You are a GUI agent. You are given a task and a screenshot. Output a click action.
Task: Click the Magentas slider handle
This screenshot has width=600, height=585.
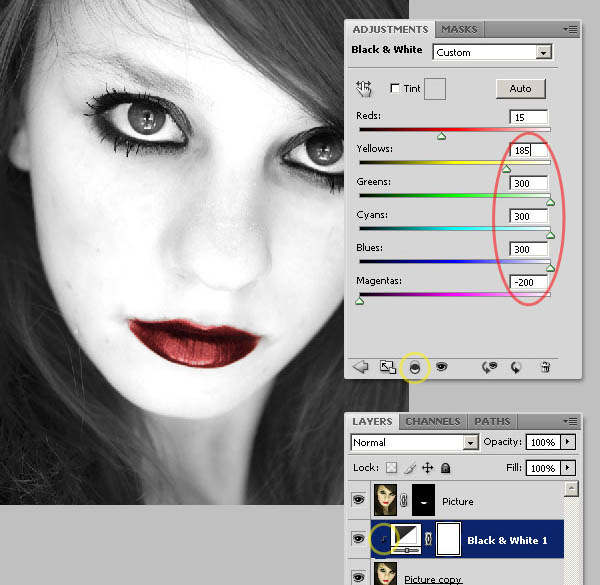[359, 301]
